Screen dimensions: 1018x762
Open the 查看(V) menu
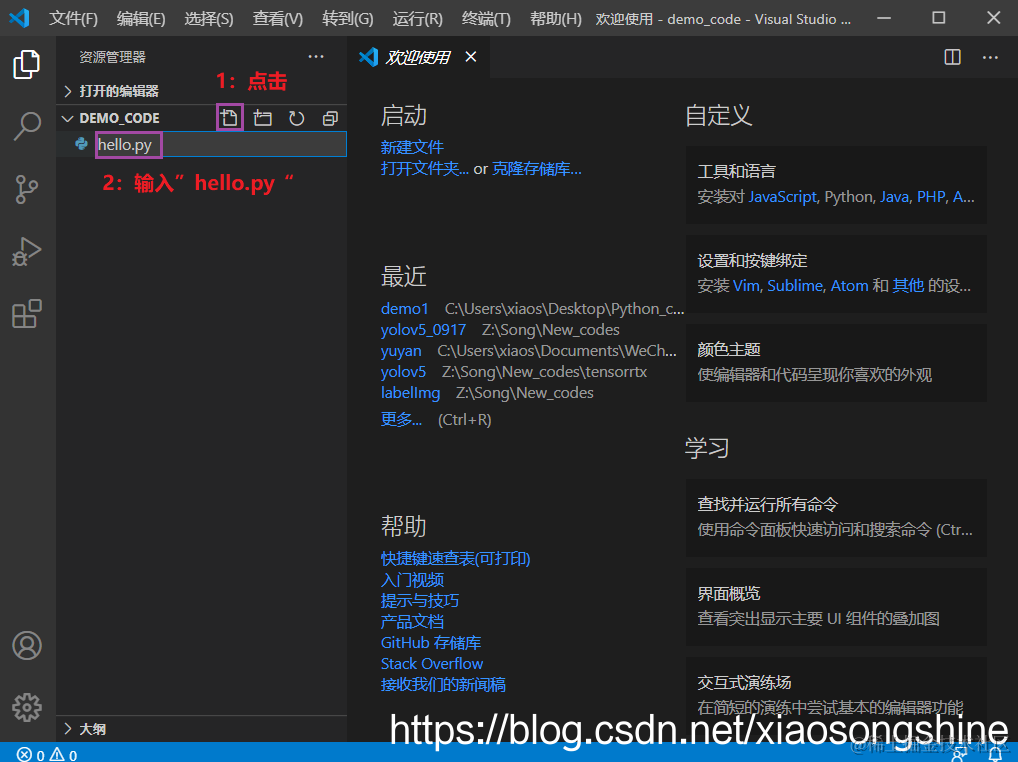point(278,19)
